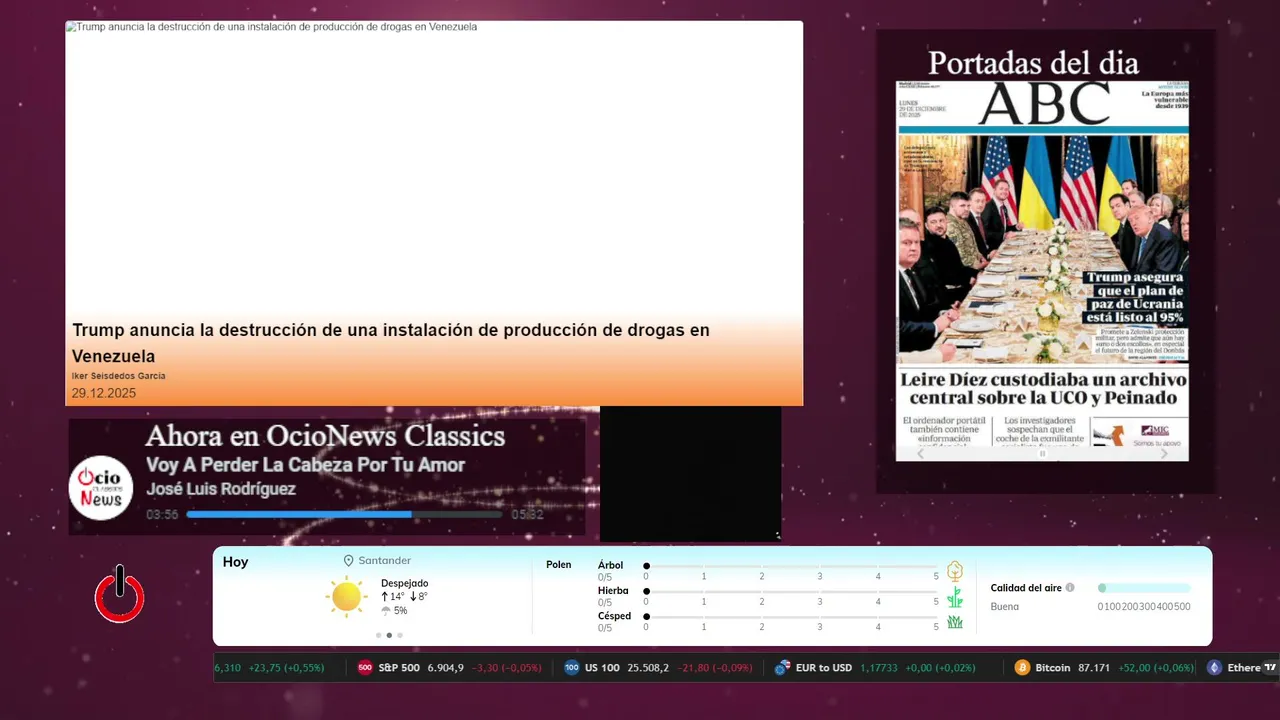Open the ABC newspaper front page
1280x720 pixels.
click(x=1042, y=270)
